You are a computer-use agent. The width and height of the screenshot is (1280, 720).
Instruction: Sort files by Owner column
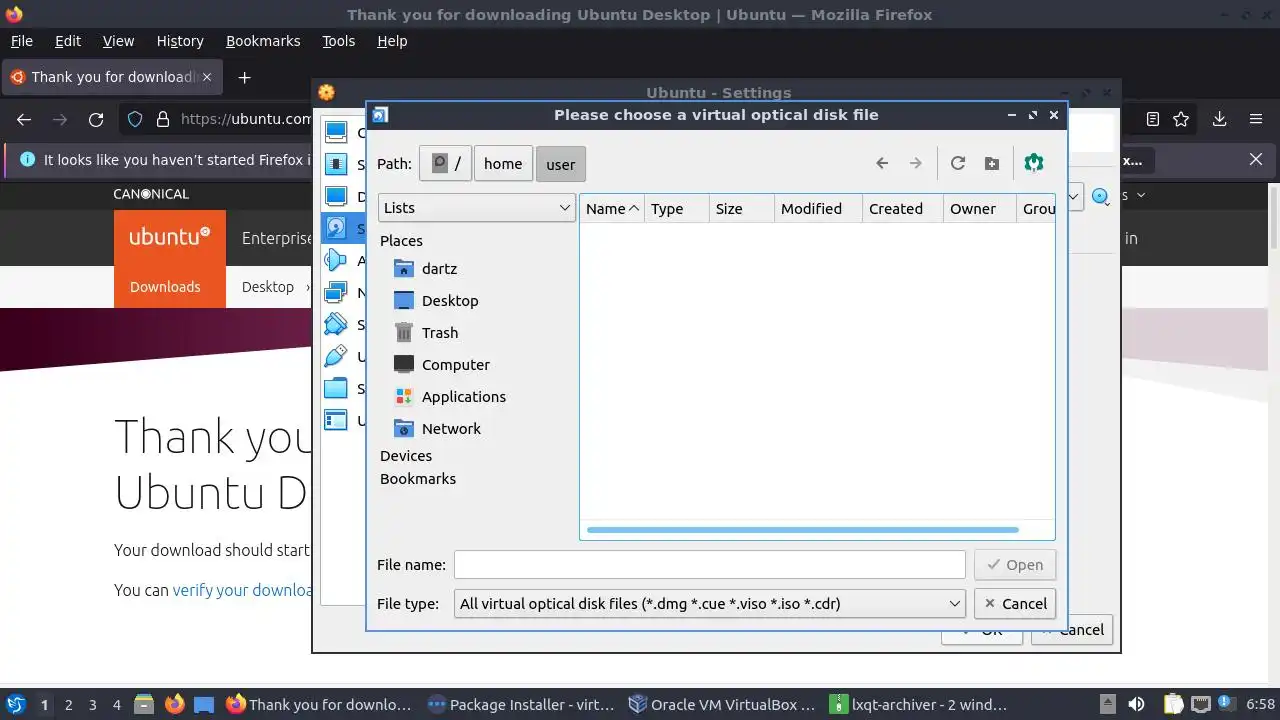click(980, 209)
